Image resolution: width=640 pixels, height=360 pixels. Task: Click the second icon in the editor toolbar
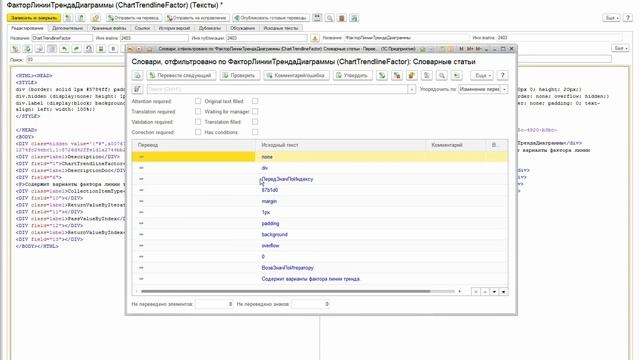[27, 49]
